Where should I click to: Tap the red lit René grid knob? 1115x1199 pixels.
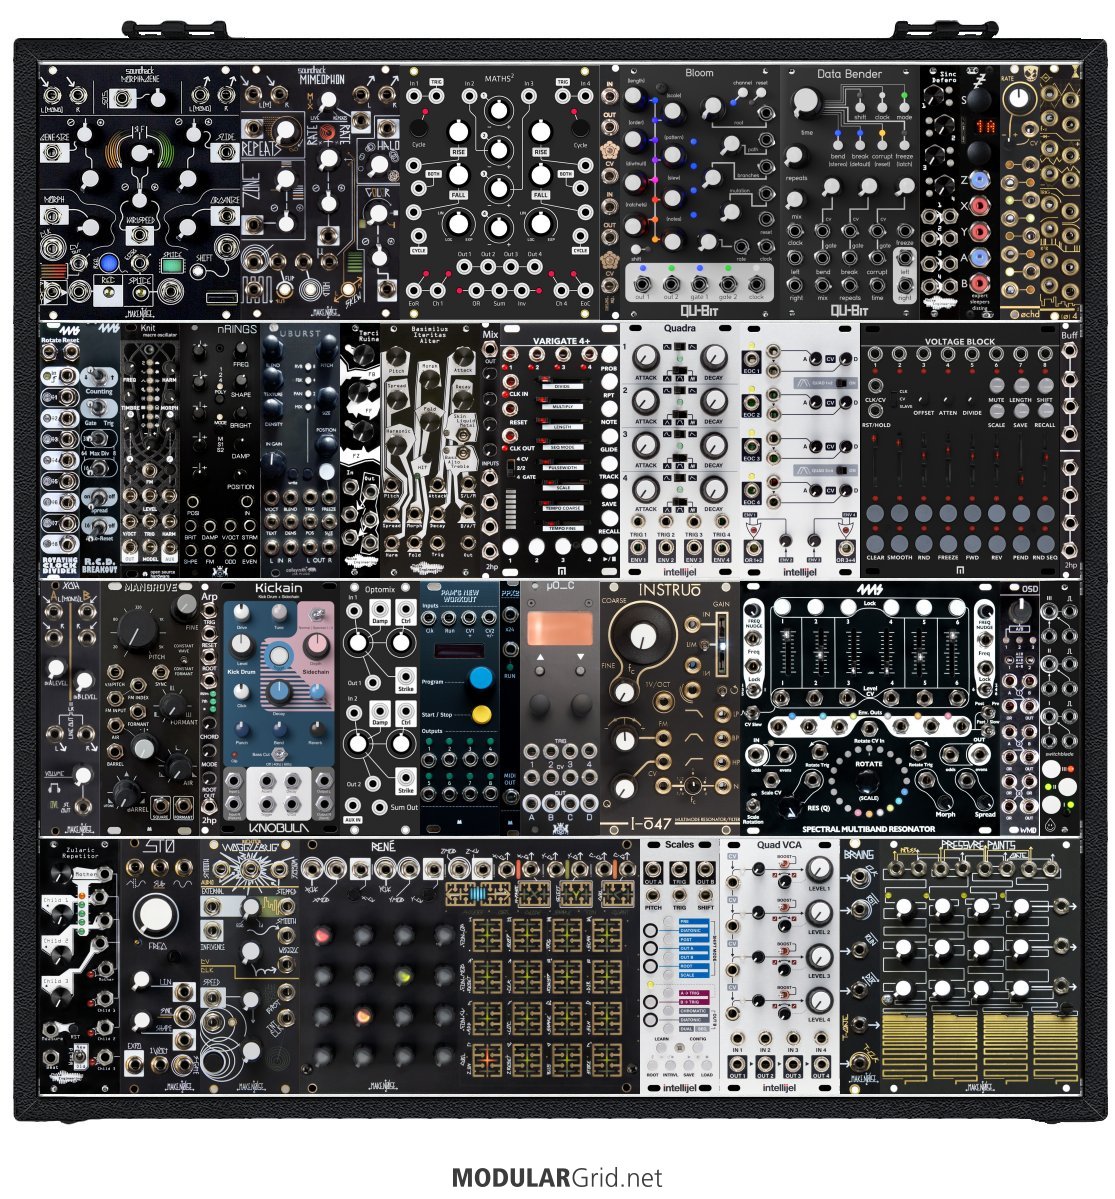[322, 934]
